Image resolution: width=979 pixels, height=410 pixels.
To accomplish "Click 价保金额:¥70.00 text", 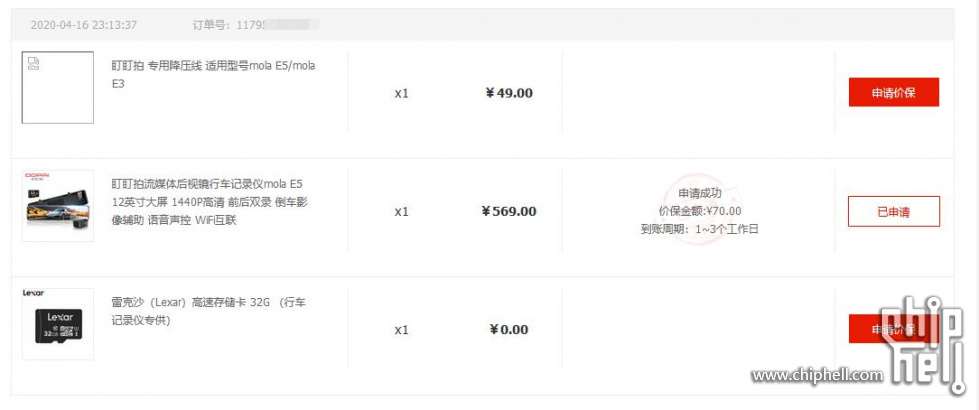I will pos(699,211).
